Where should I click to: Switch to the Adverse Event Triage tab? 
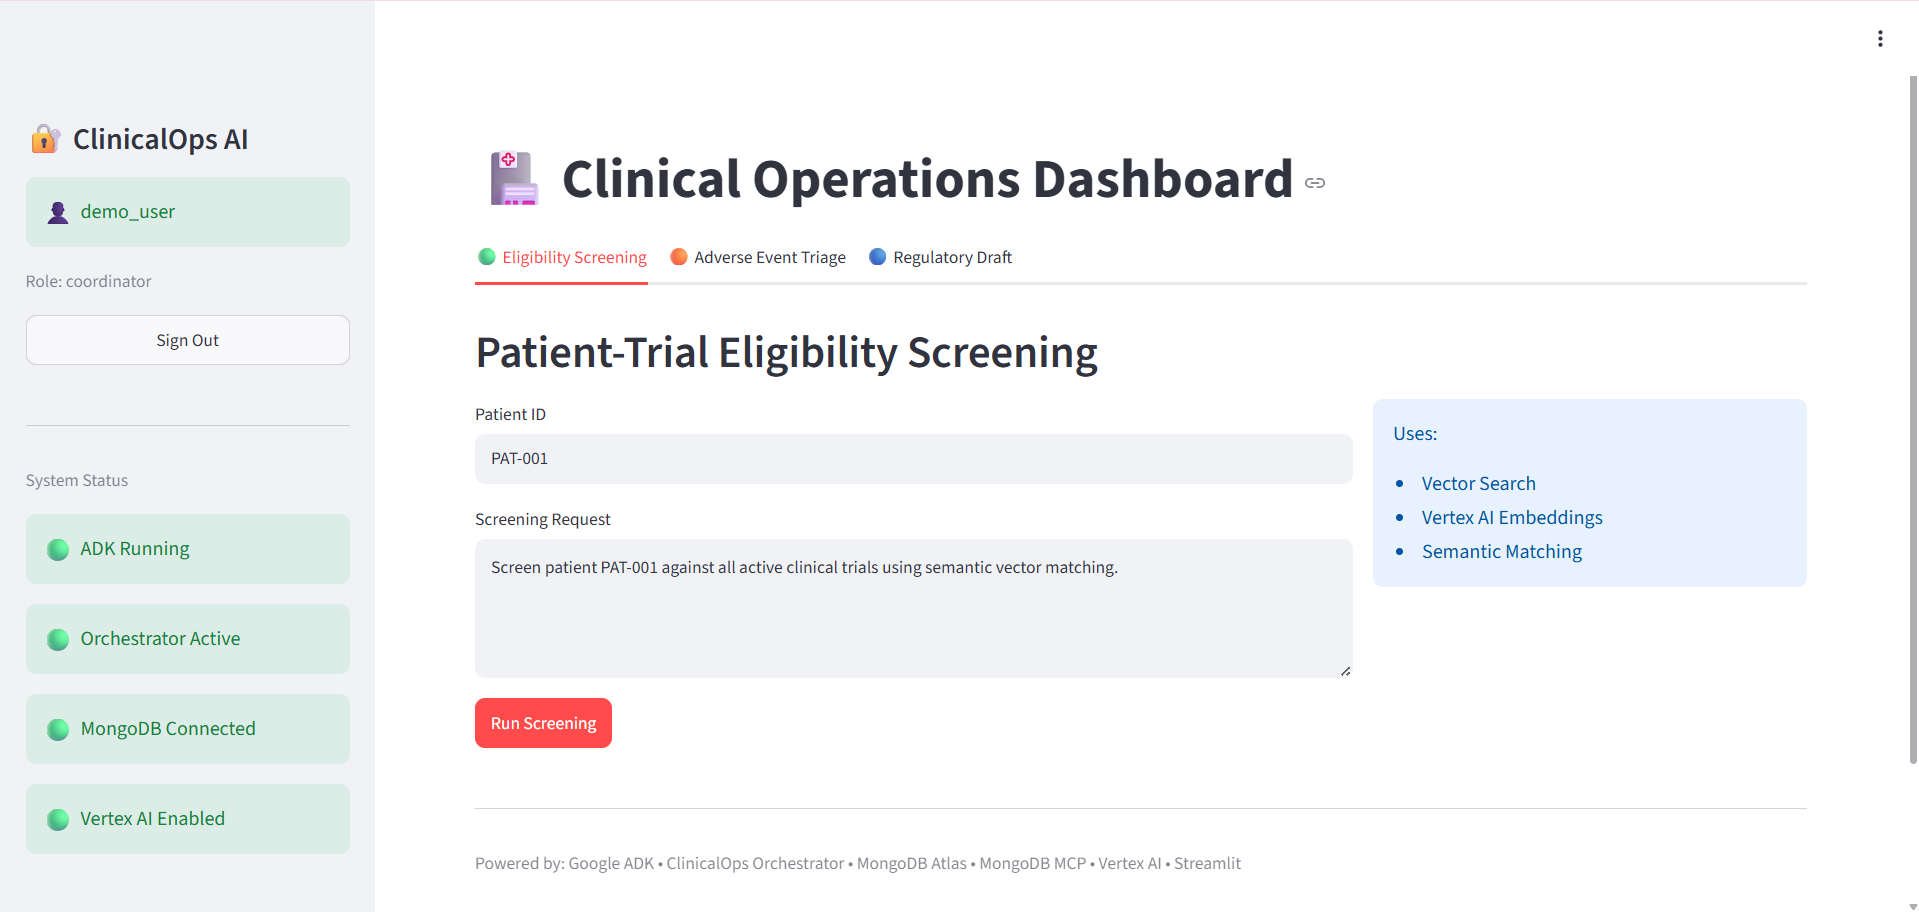(x=758, y=258)
